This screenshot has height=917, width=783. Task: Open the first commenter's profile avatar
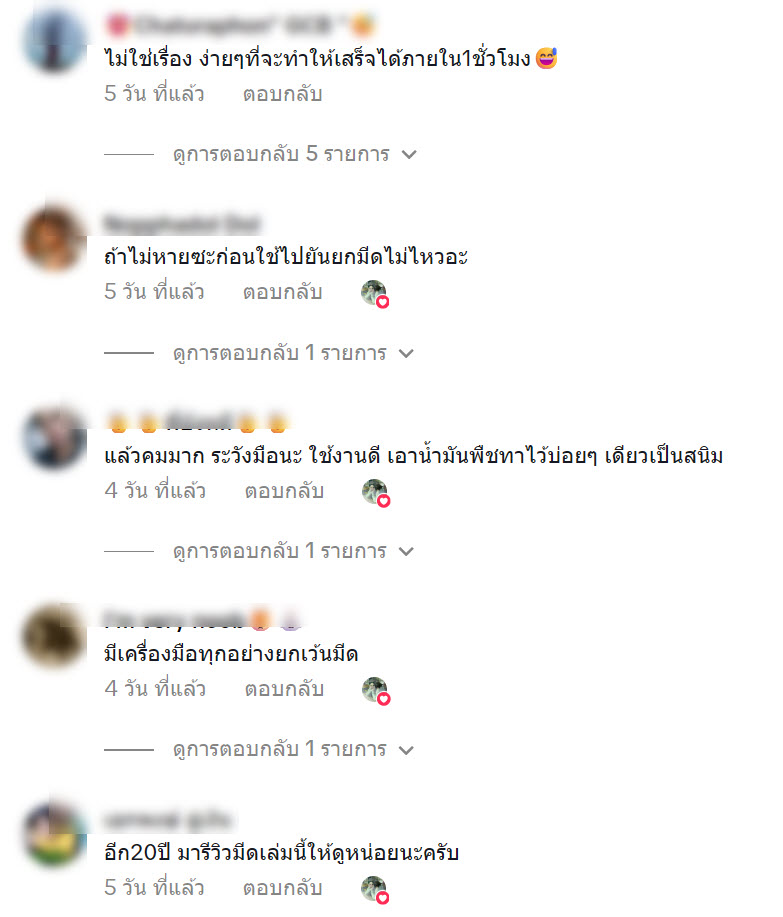54,42
